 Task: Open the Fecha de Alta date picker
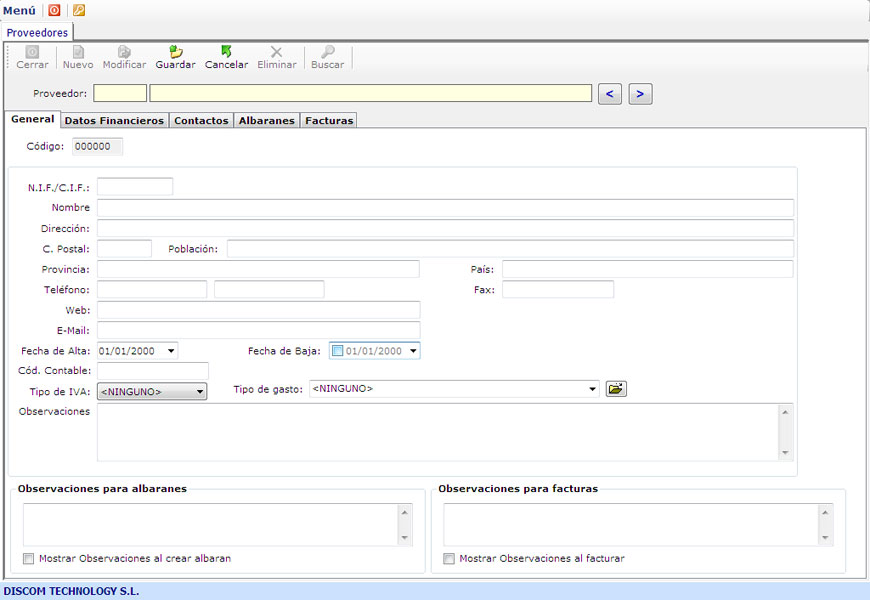pyautogui.click(x=172, y=351)
